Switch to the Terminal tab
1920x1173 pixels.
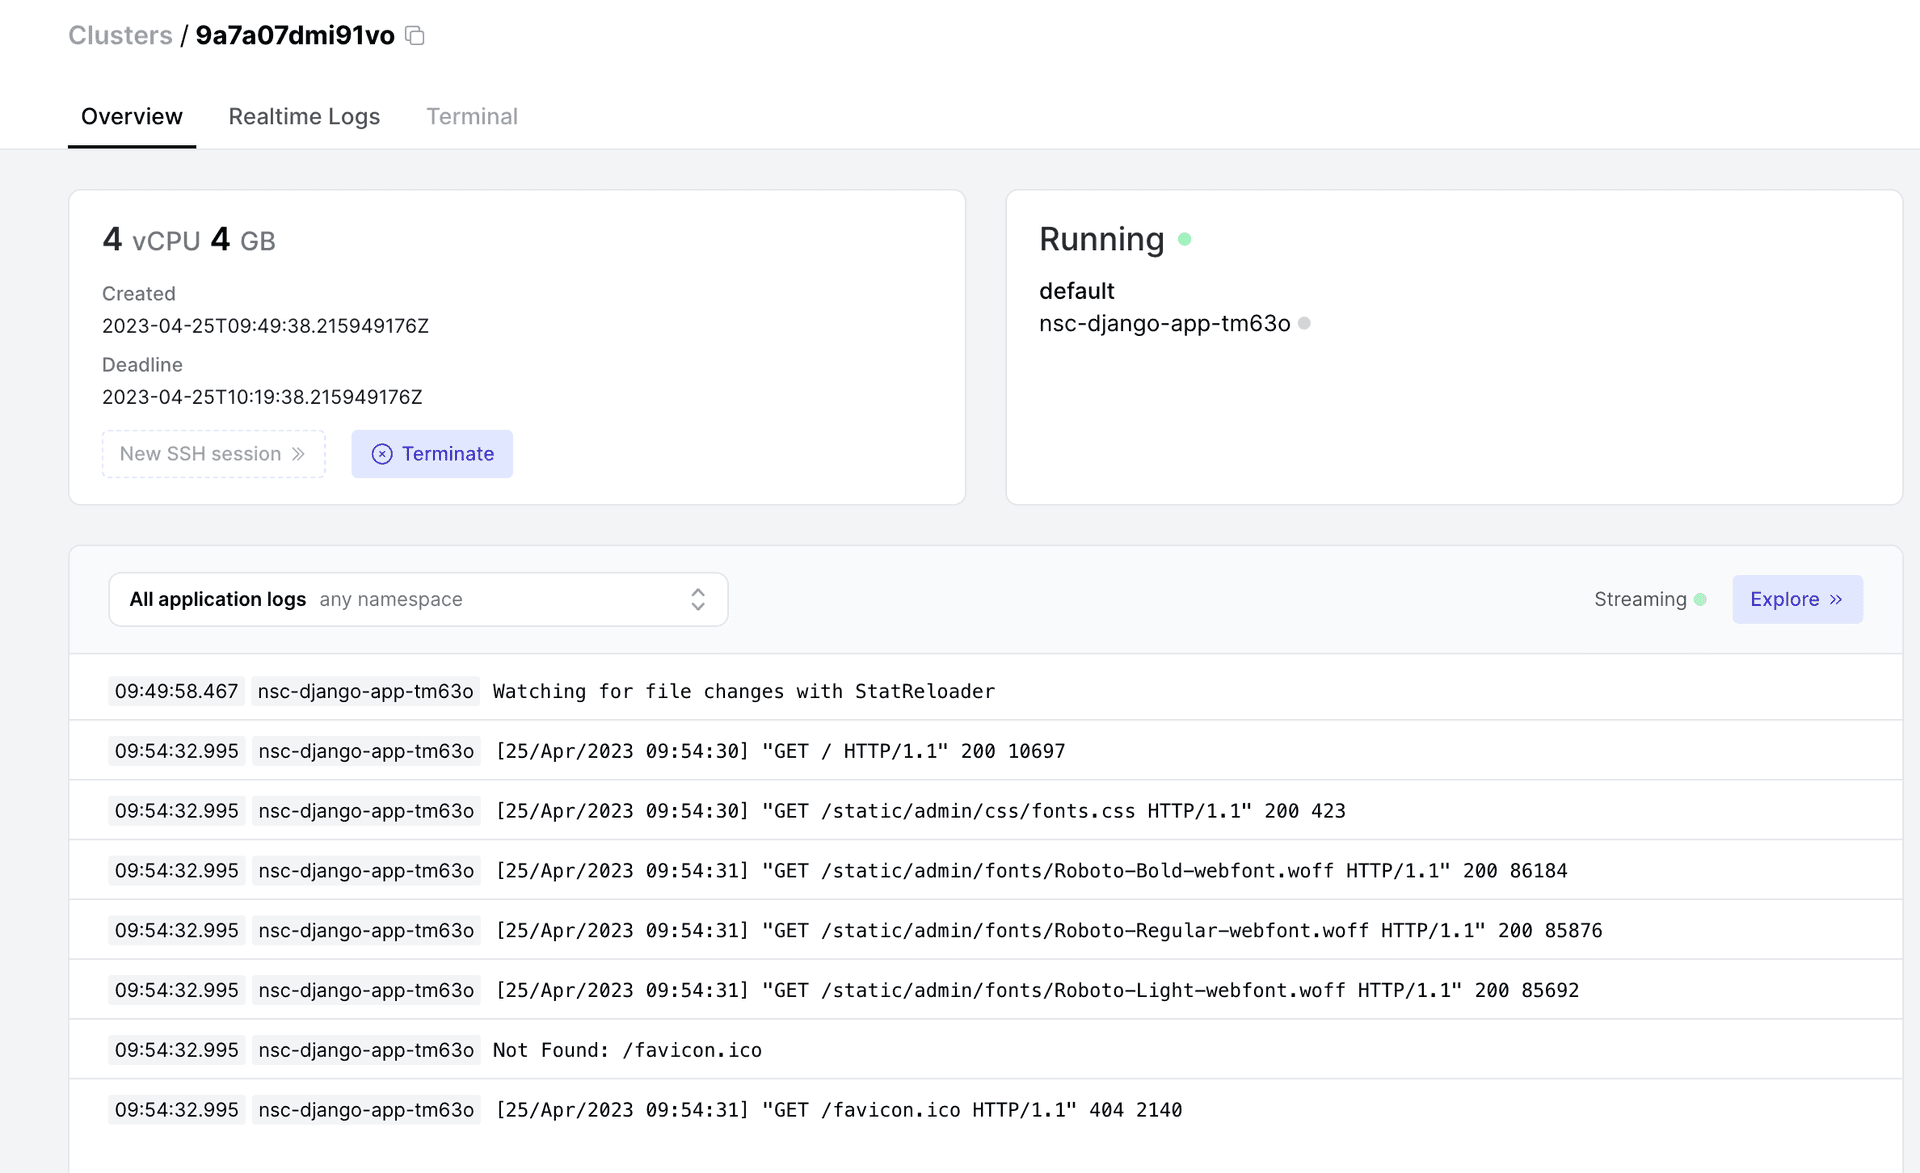pyautogui.click(x=472, y=115)
